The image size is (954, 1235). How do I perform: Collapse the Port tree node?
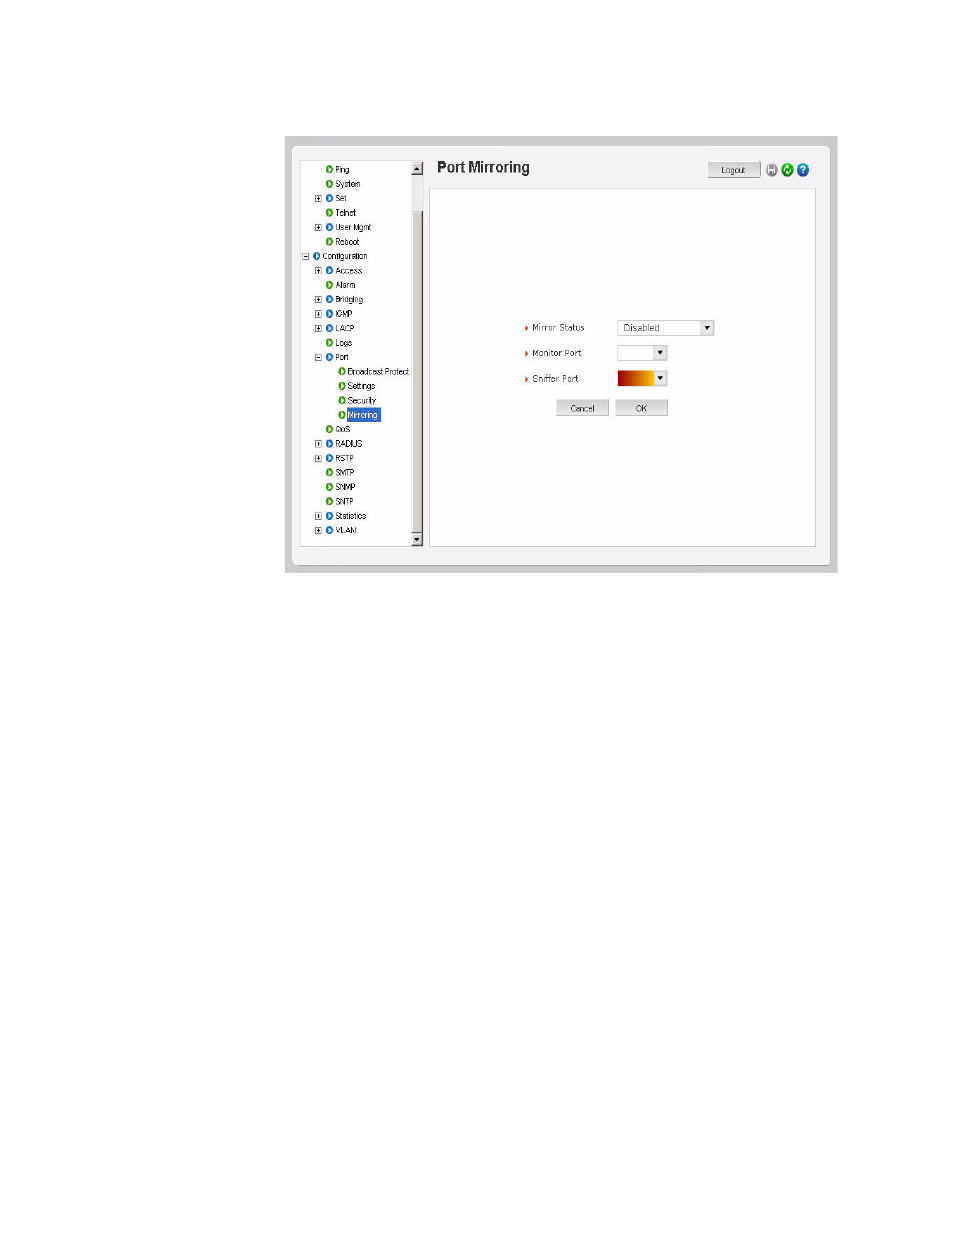tap(318, 357)
